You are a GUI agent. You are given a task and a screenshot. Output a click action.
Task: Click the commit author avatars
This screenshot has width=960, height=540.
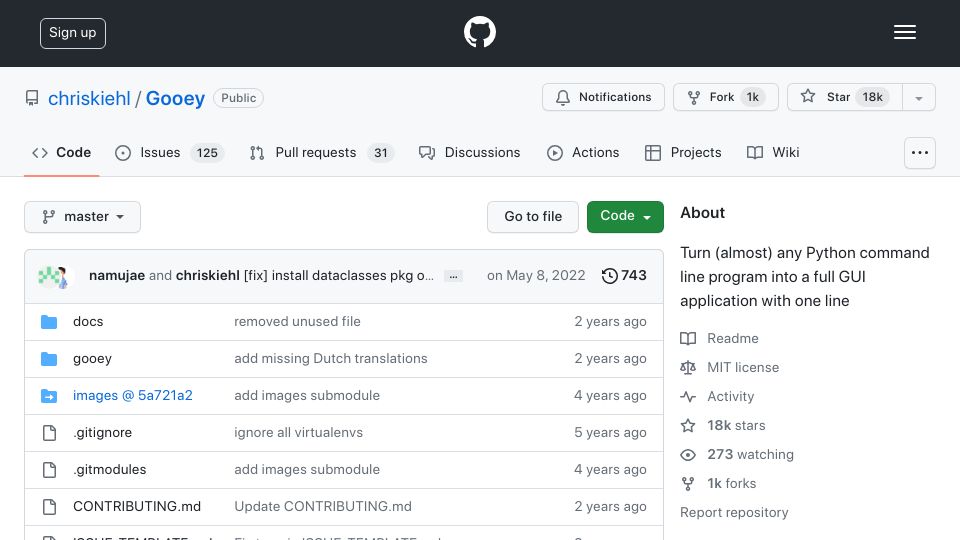point(56,276)
